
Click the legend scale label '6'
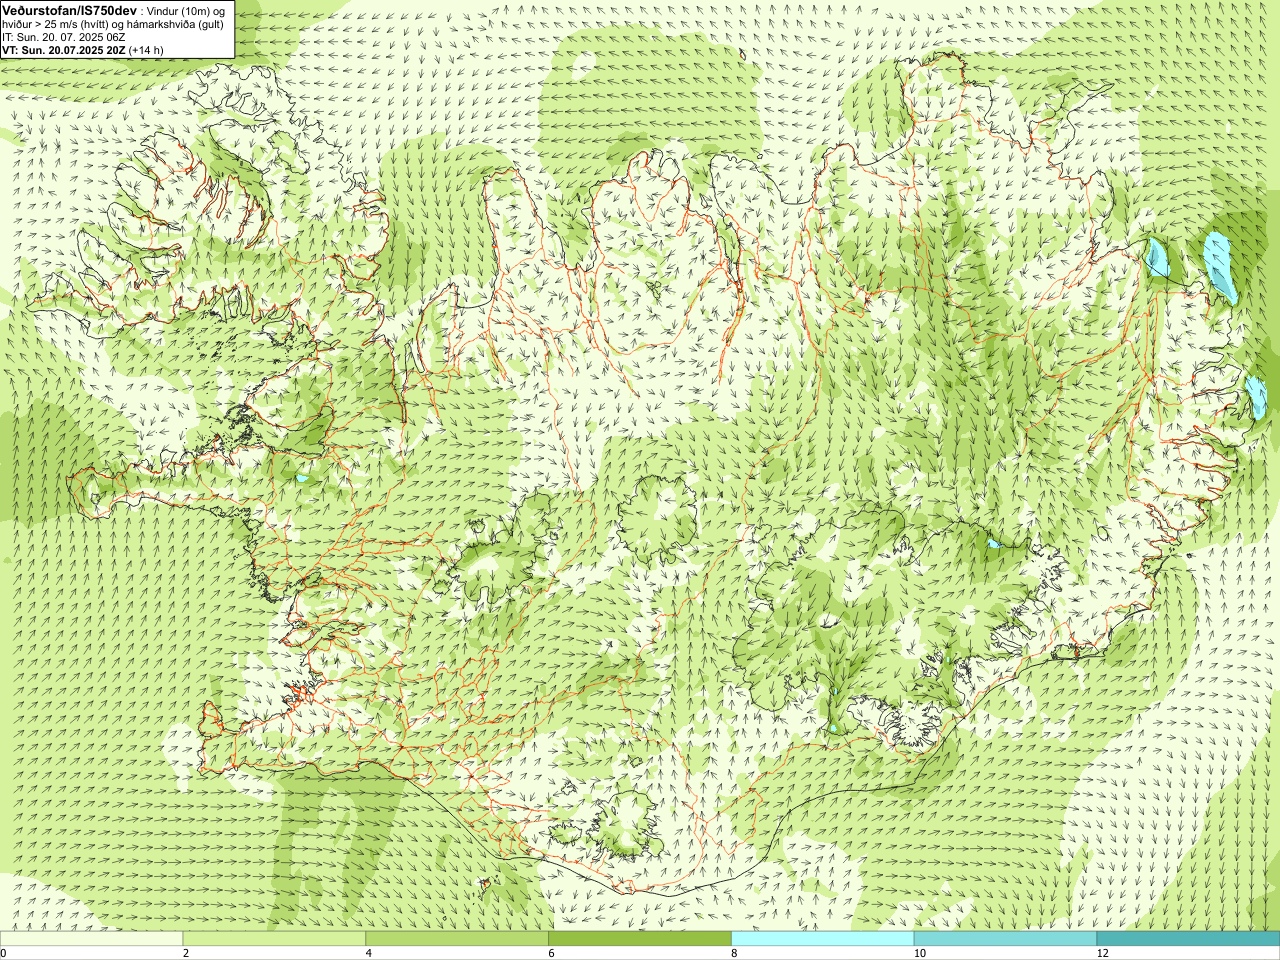tap(552, 954)
